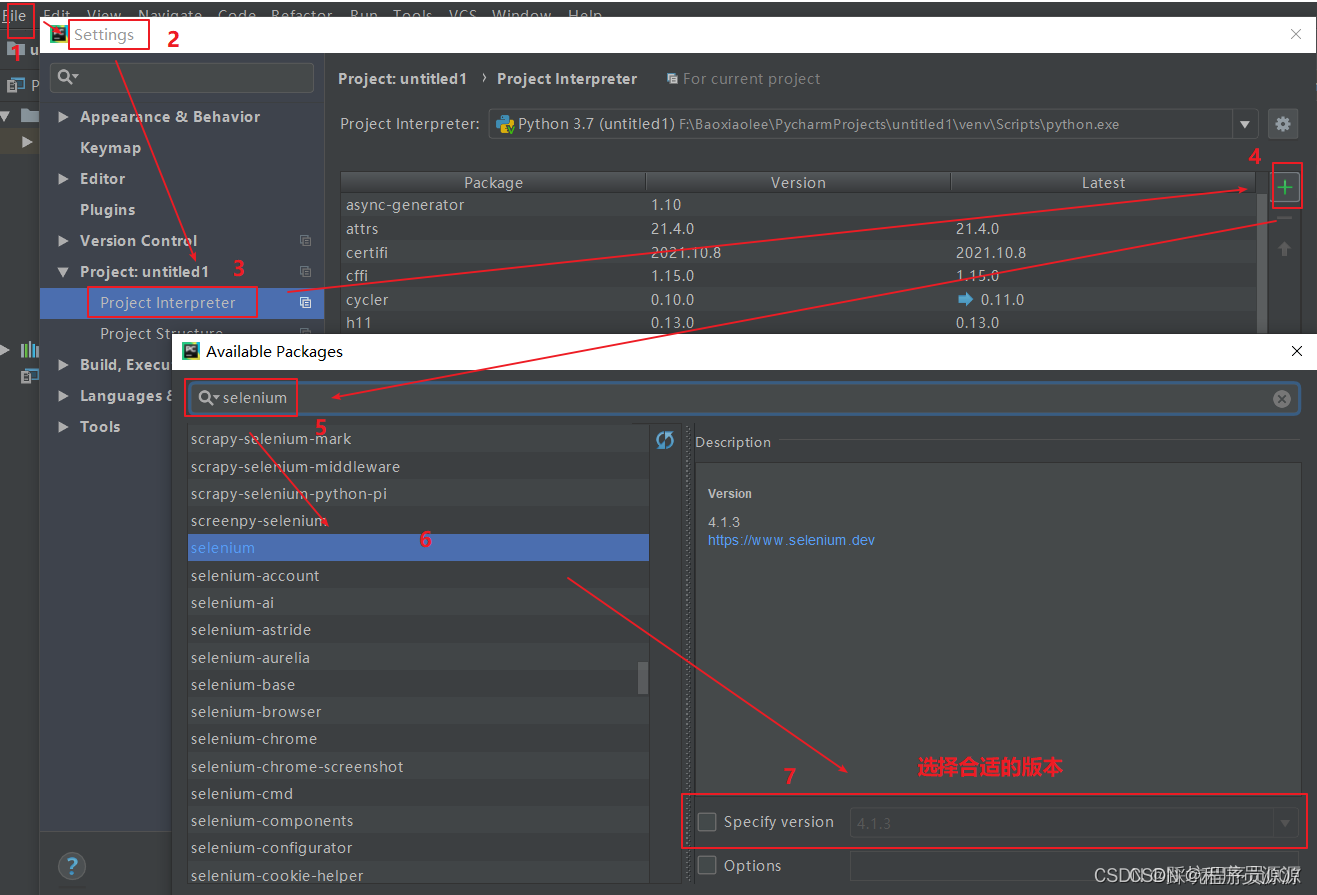
Task: Click the green plus install package button
Action: click(1285, 186)
